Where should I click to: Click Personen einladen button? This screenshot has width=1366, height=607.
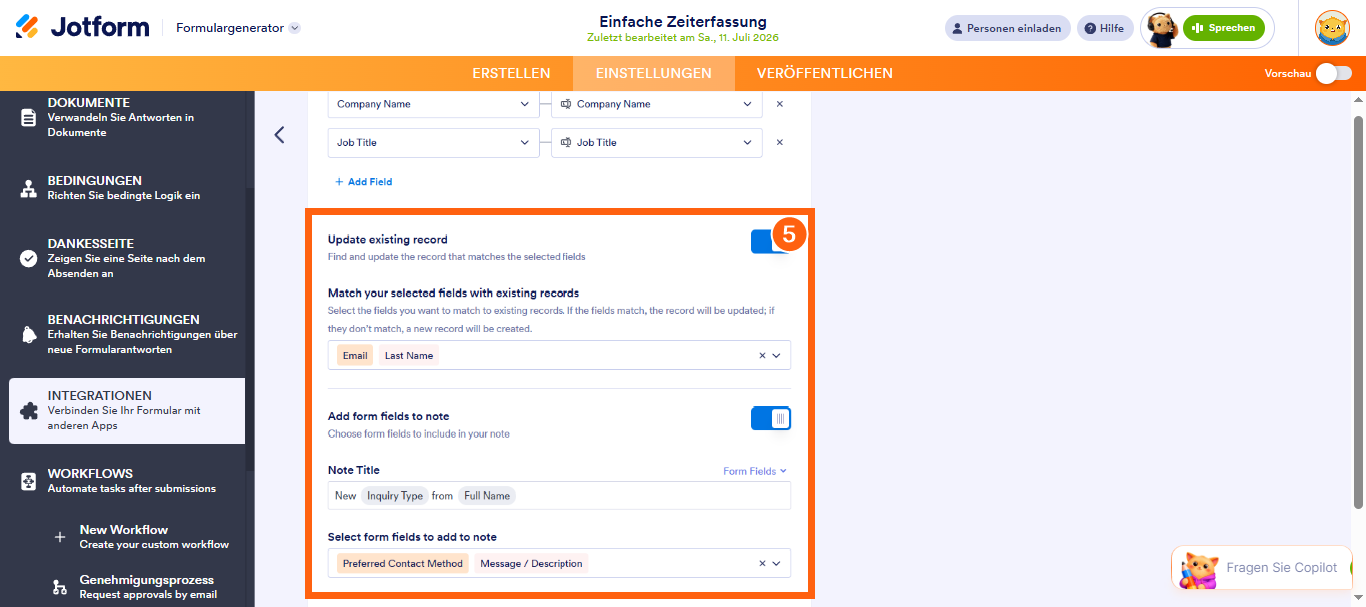(x=1007, y=28)
